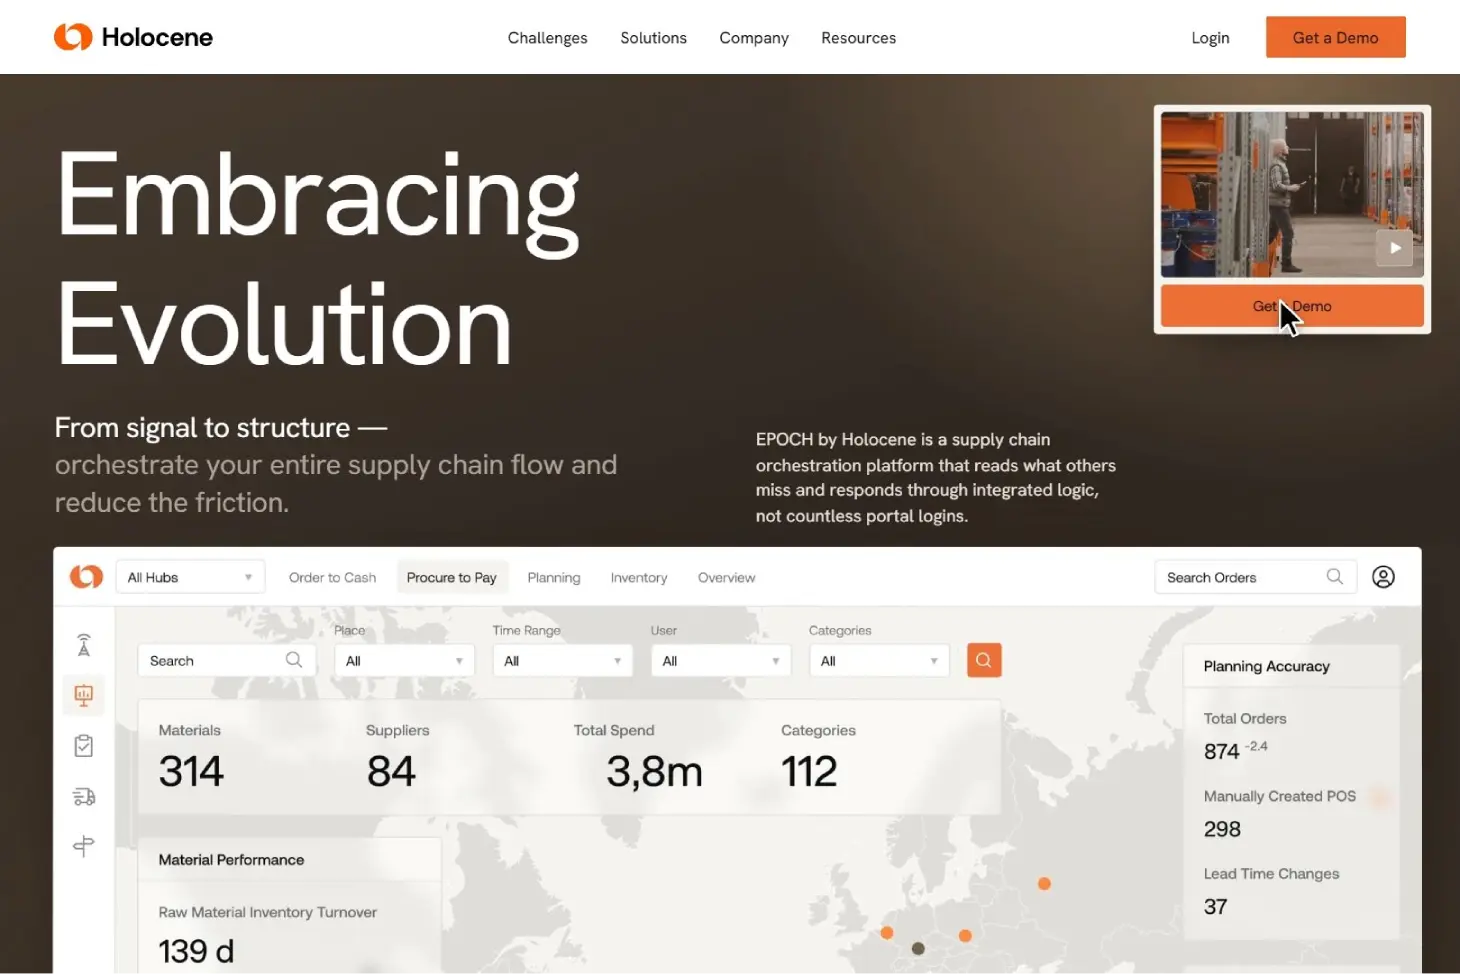This screenshot has width=1460, height=974.
Task: Open the Resources menu
Action: pyautogui.click(x=859, y=38)
